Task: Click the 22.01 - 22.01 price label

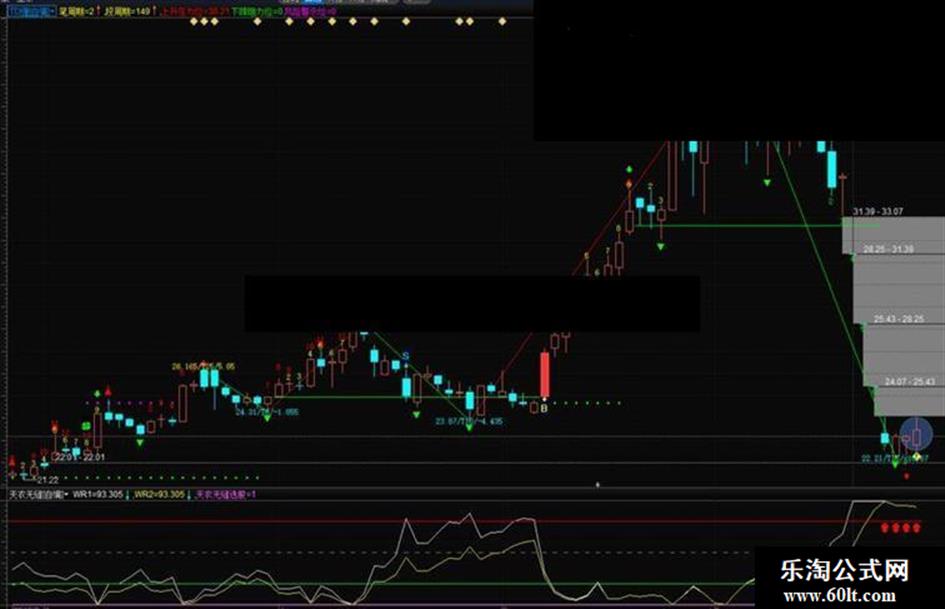Action: (x=81, y=458)
